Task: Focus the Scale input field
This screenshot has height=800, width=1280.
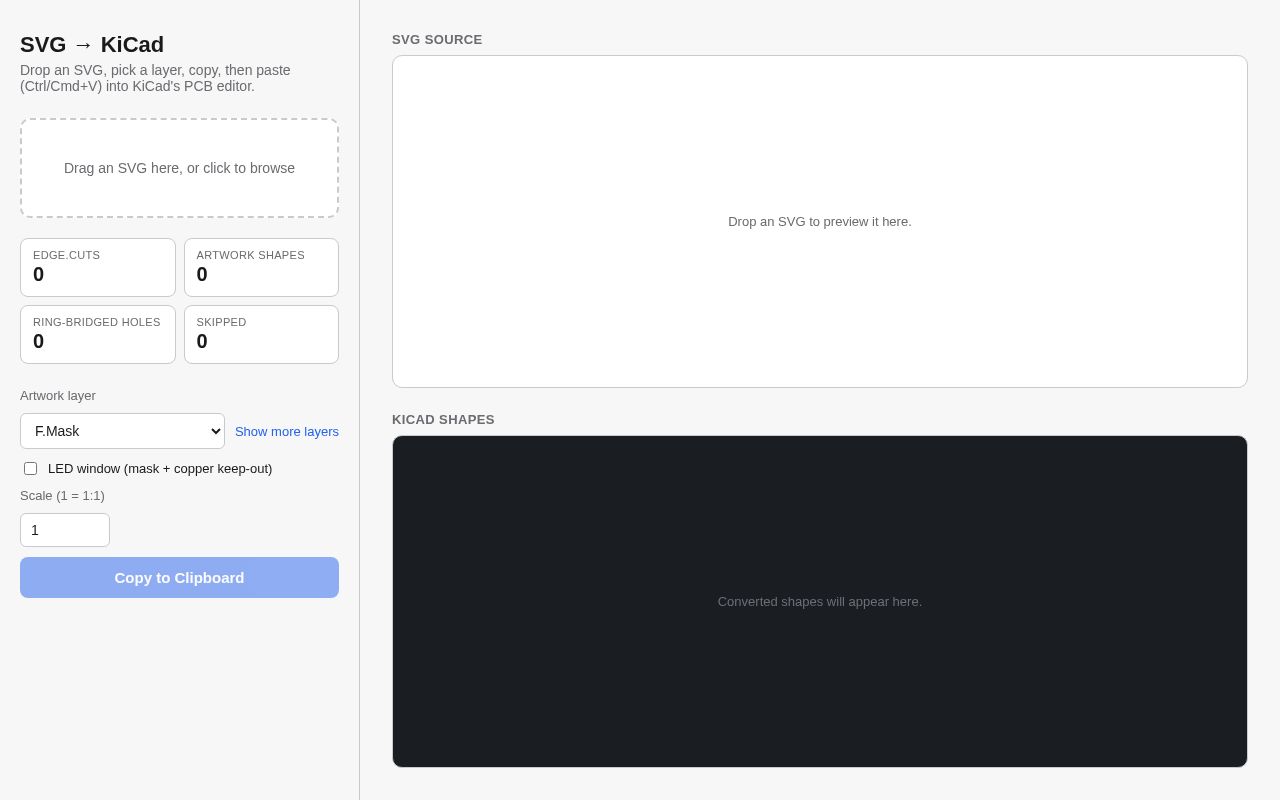Action: coord(65,530)
